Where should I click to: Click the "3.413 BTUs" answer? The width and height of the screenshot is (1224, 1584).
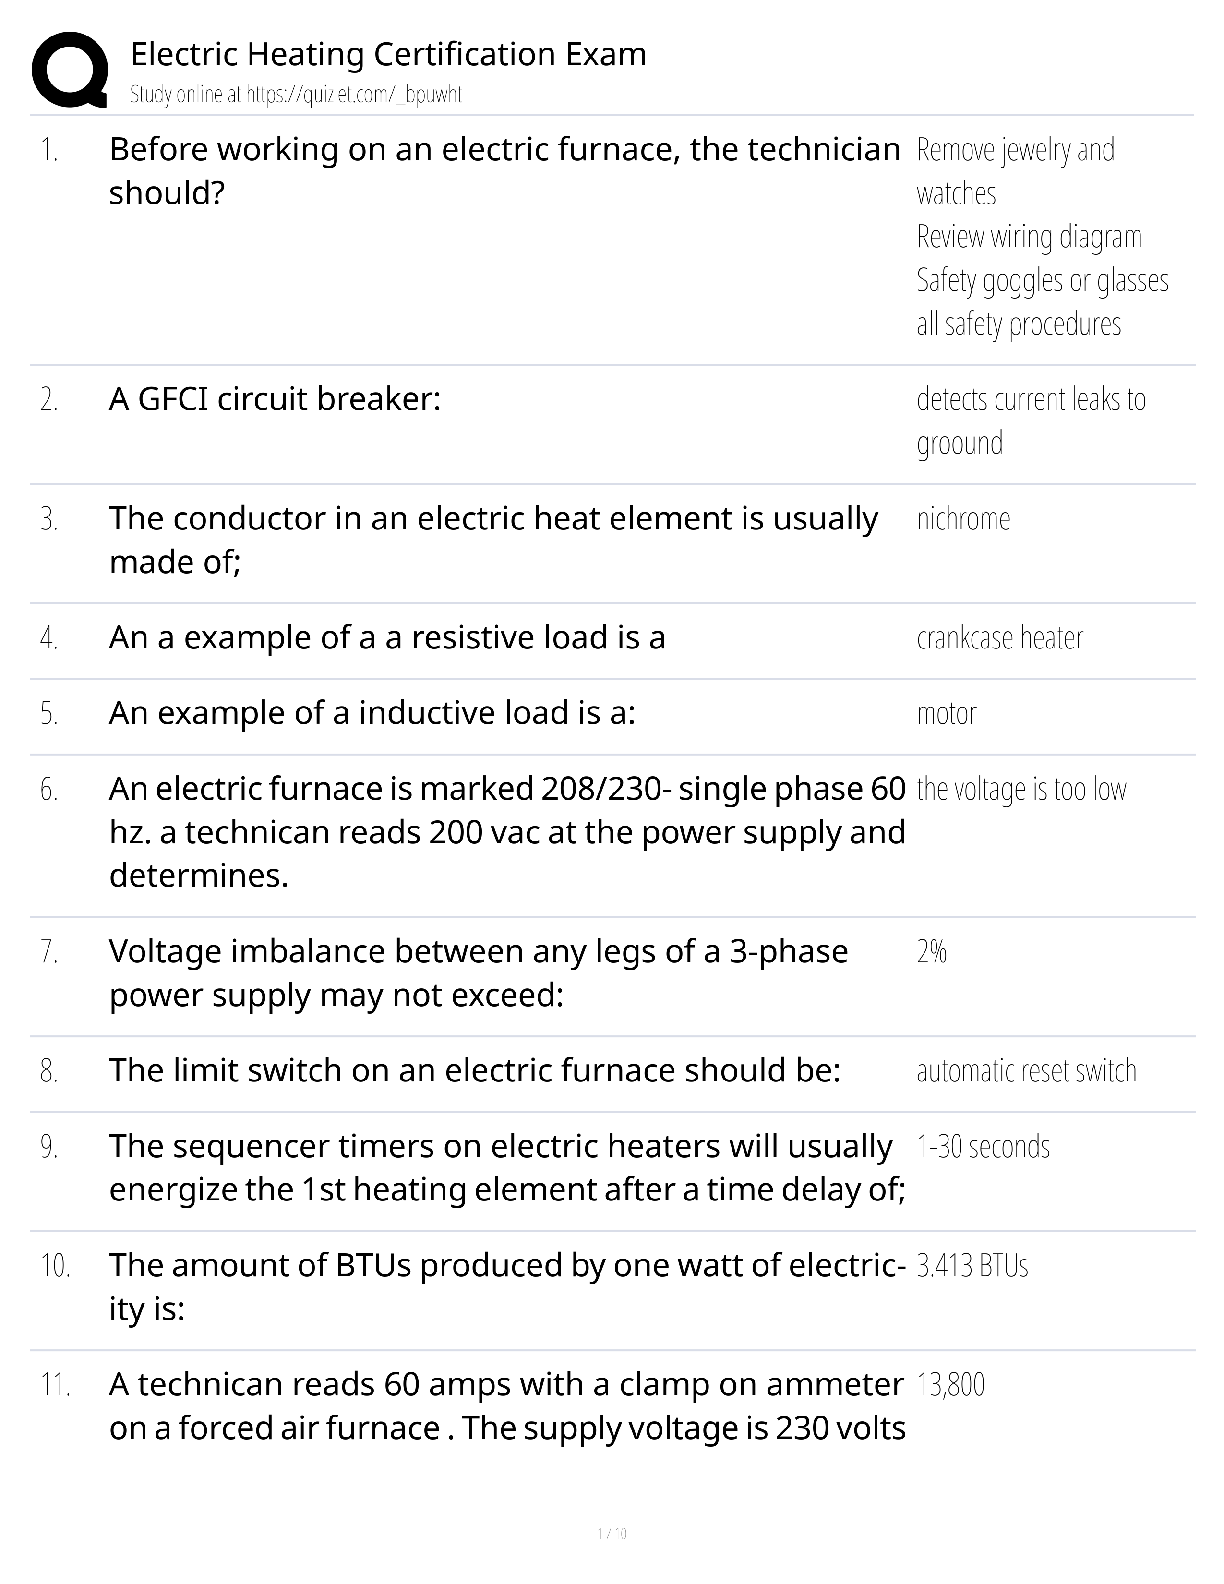pos(972,1266)
